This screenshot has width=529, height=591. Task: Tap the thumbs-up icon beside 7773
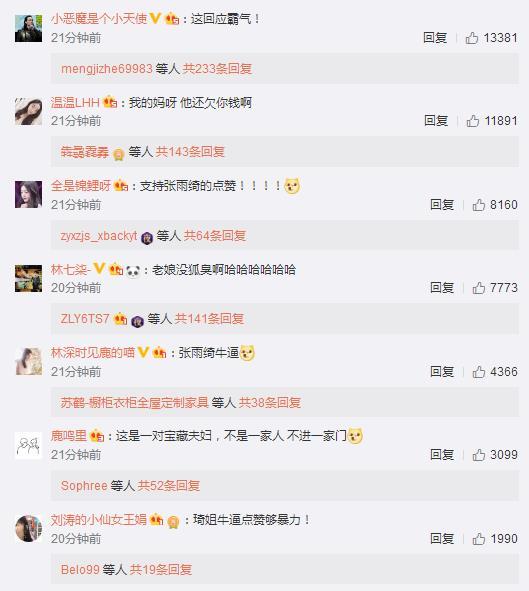[479, 288]
